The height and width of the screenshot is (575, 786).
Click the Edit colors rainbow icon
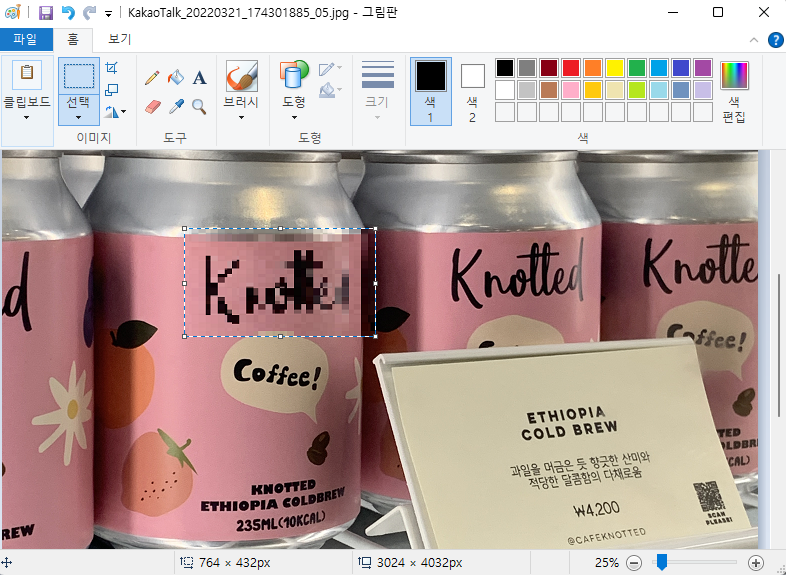(x=734, y=75)
